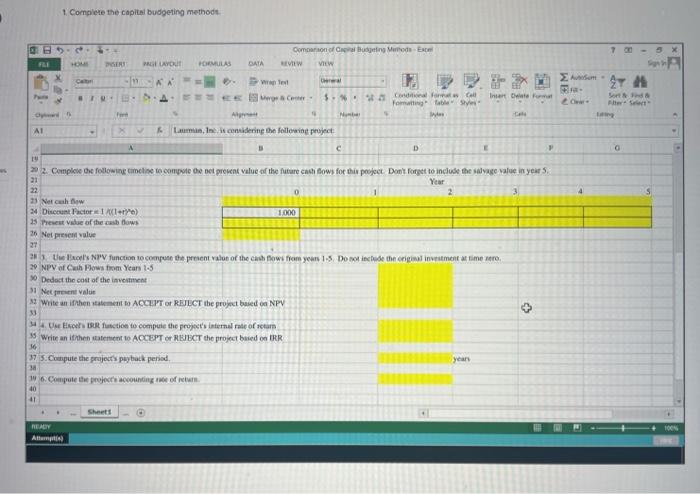Open the Borders dropdown arrow

point(133,98)
